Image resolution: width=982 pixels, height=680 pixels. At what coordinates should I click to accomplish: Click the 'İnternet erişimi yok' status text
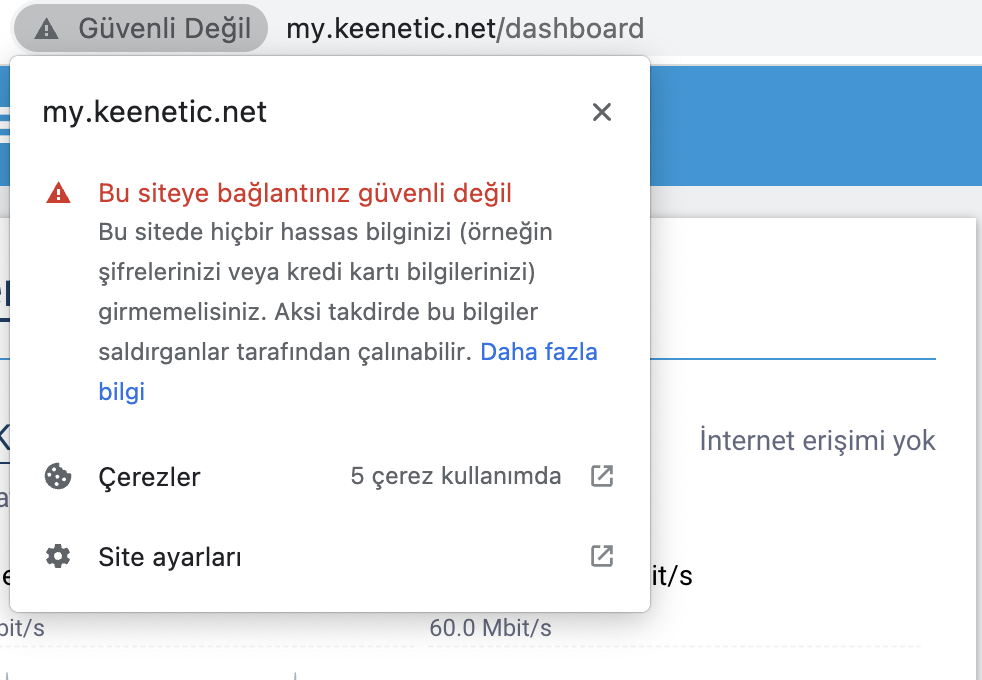[x=817, y=440]
